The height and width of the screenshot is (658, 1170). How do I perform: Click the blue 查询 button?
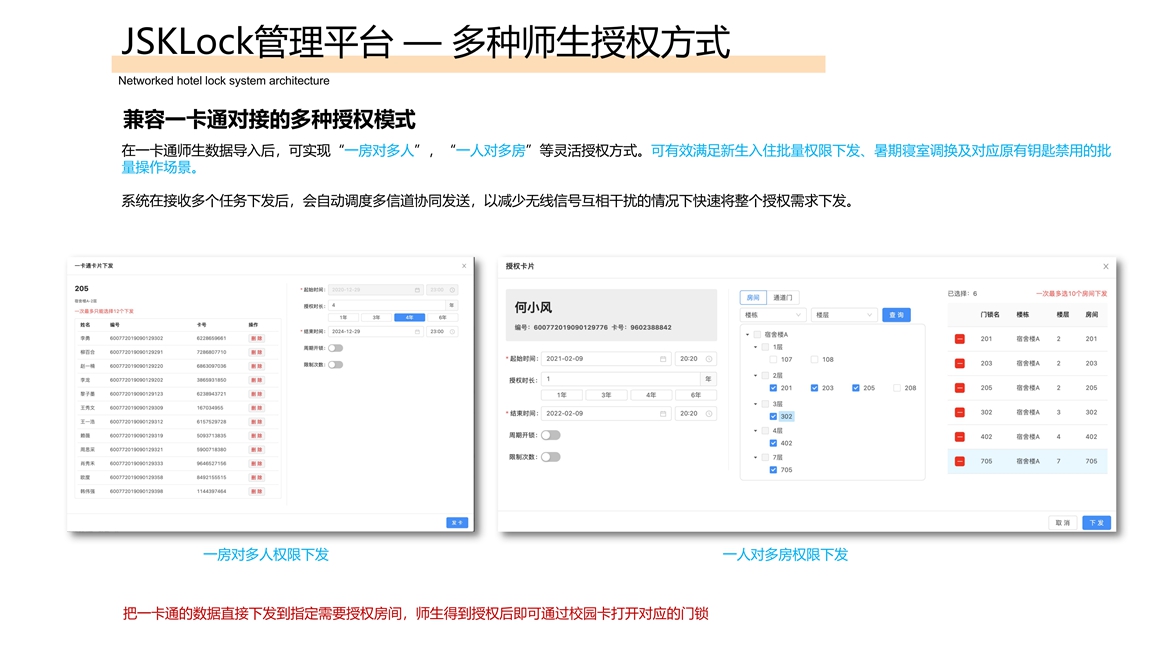pos(896,315)
